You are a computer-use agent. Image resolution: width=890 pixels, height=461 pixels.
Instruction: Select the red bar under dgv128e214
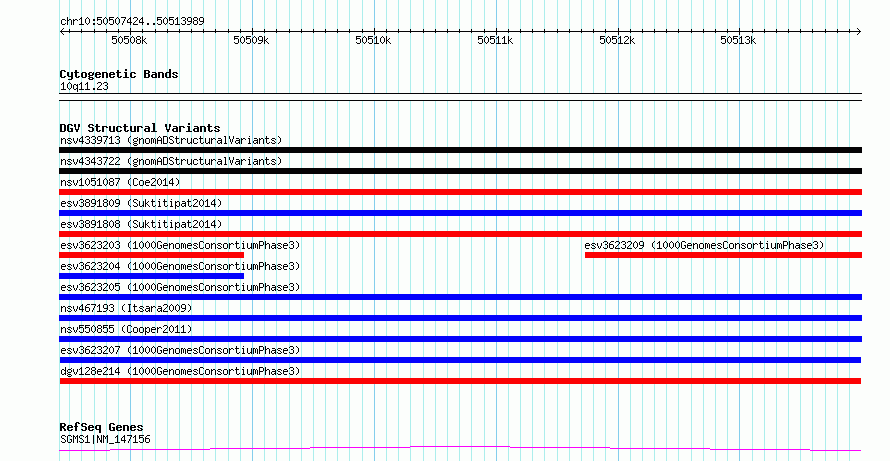[x=460, y=381]
